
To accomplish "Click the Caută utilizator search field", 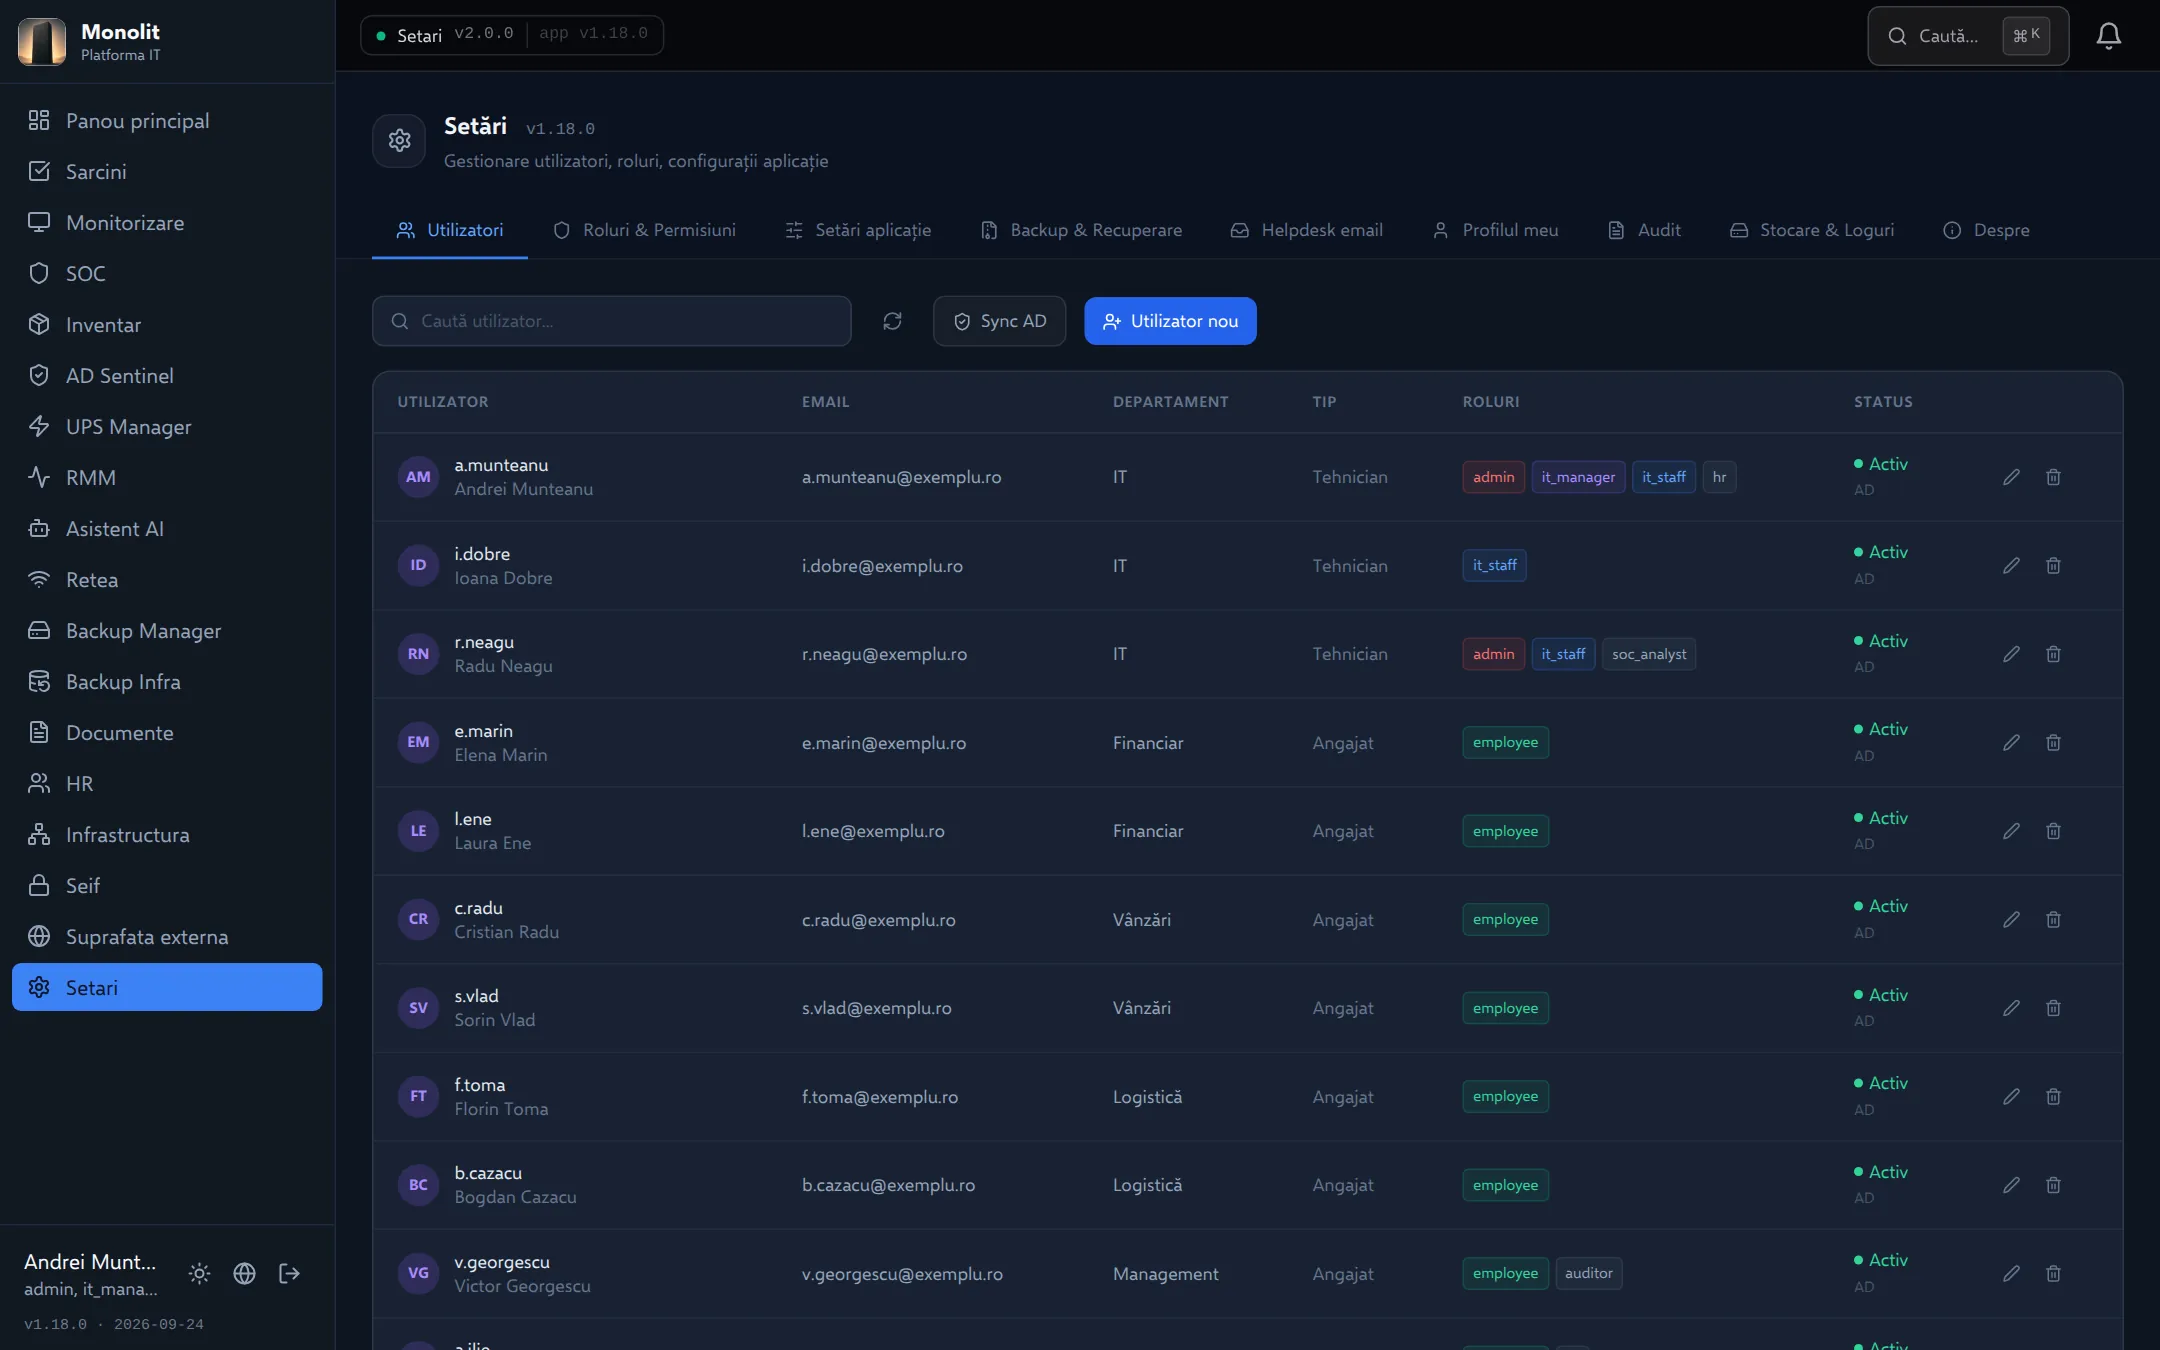I will (x=612, y=321).
